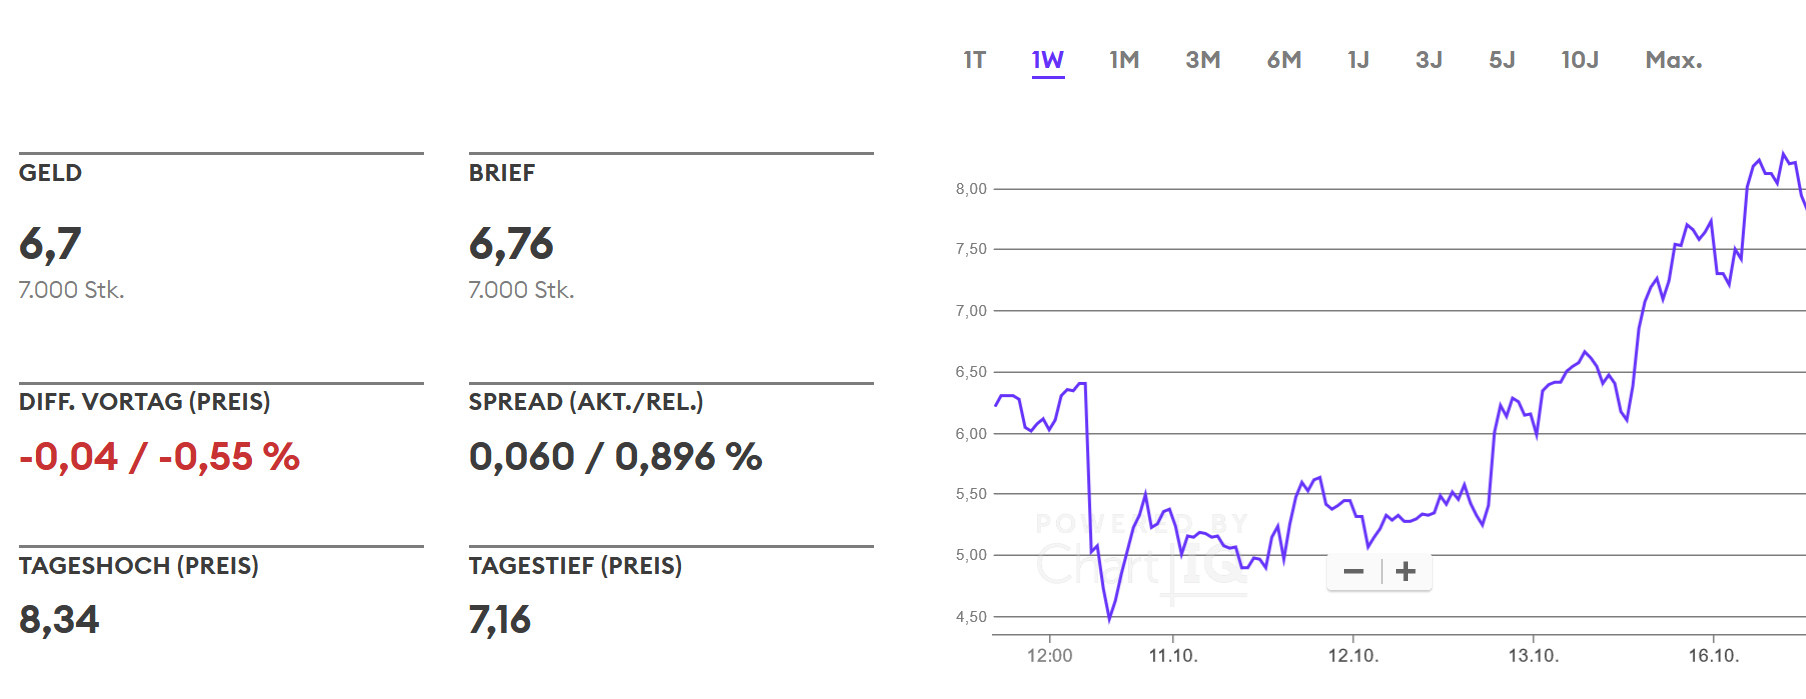Click the Tageshoch value 8,34
1806x699 pixels.
point(59,620)
